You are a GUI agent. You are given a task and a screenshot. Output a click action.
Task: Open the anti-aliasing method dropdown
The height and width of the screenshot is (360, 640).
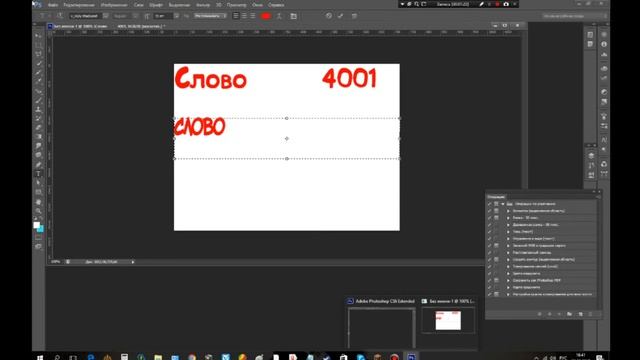(211, 16)
